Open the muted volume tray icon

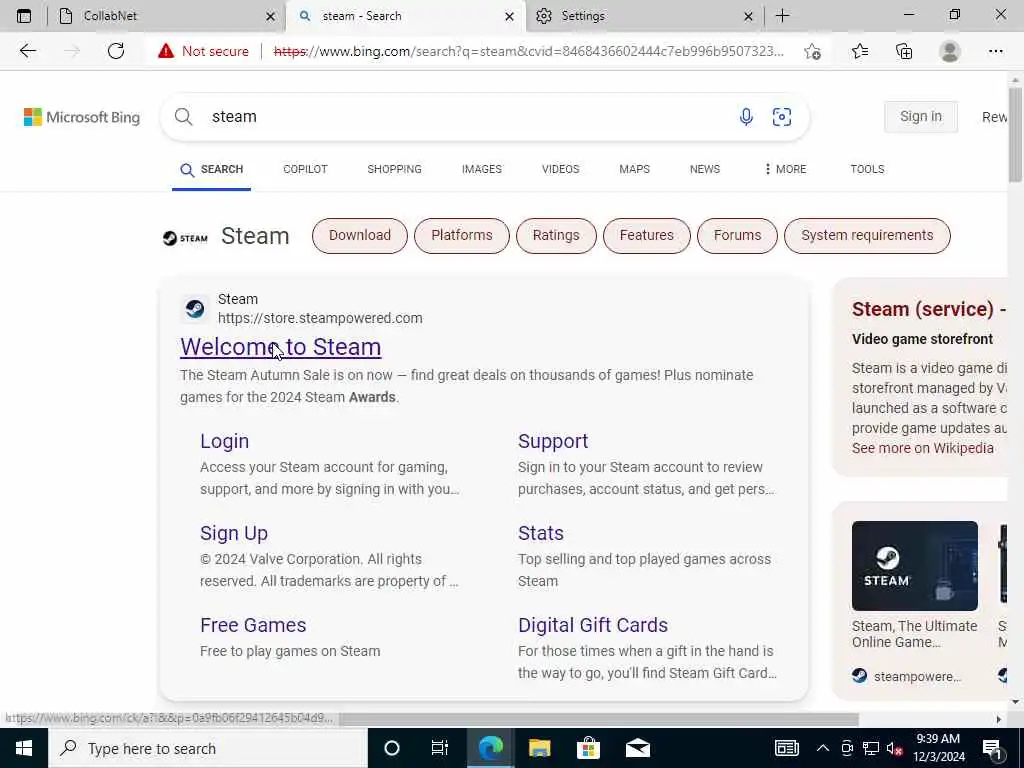895,748
